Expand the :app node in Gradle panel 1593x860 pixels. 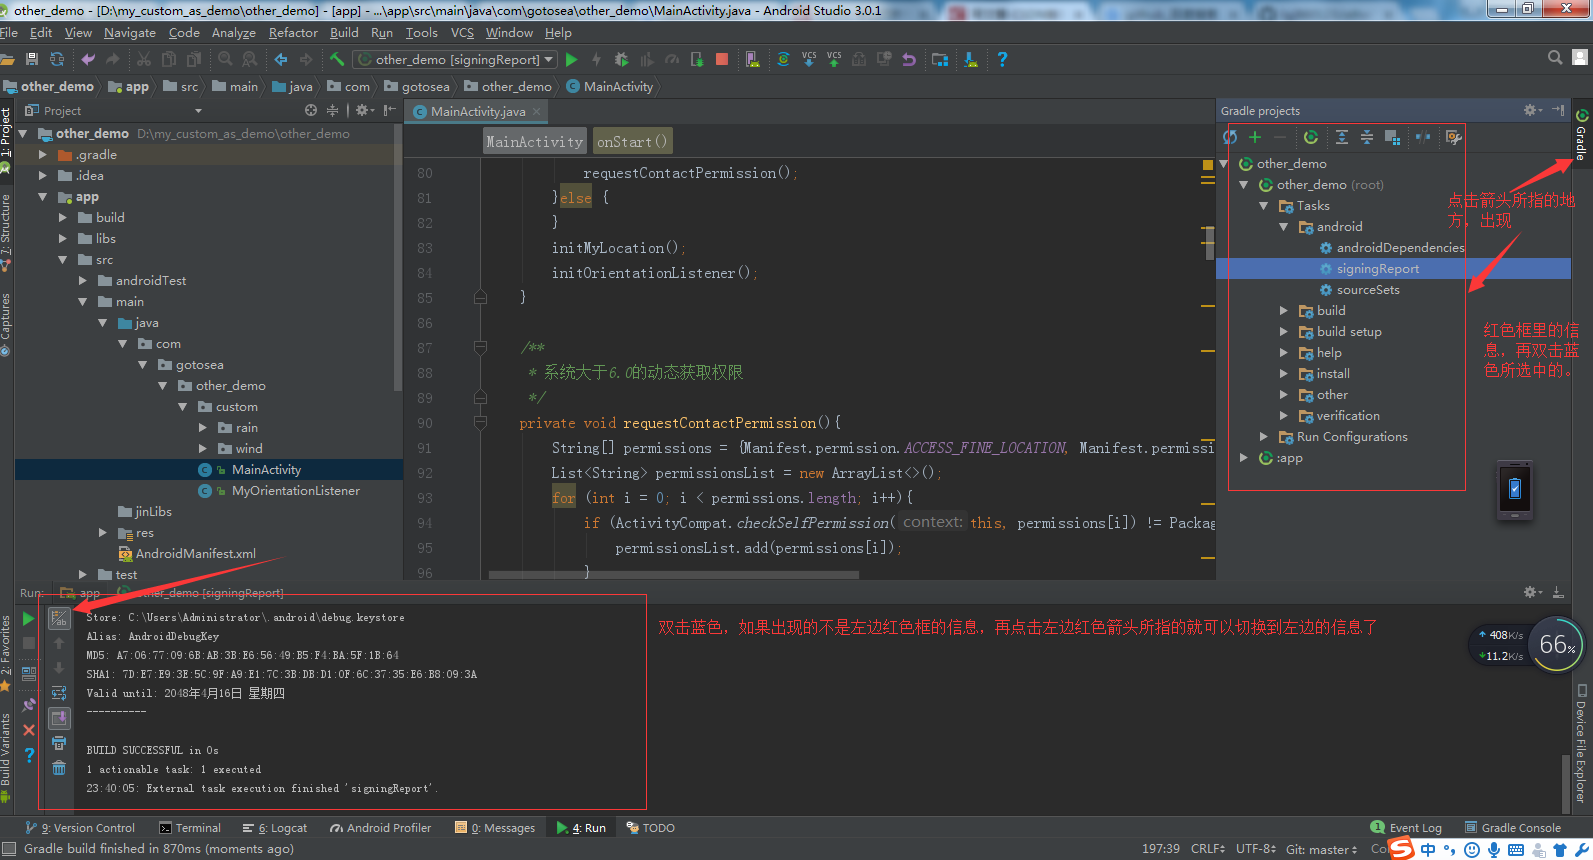1244,458
